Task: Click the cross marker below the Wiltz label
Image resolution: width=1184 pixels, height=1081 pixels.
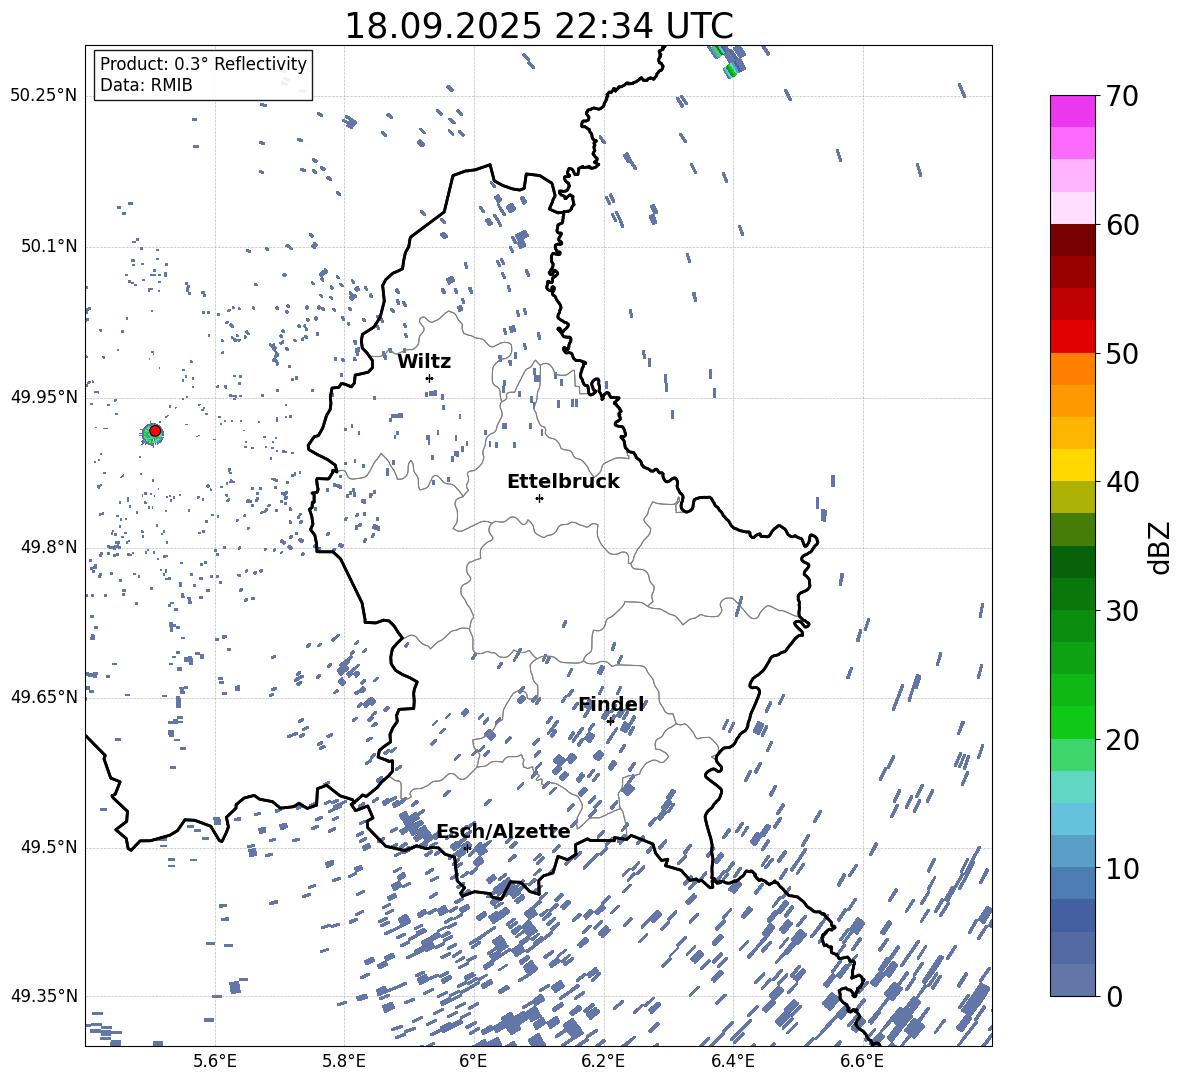Action: (429, 378)
